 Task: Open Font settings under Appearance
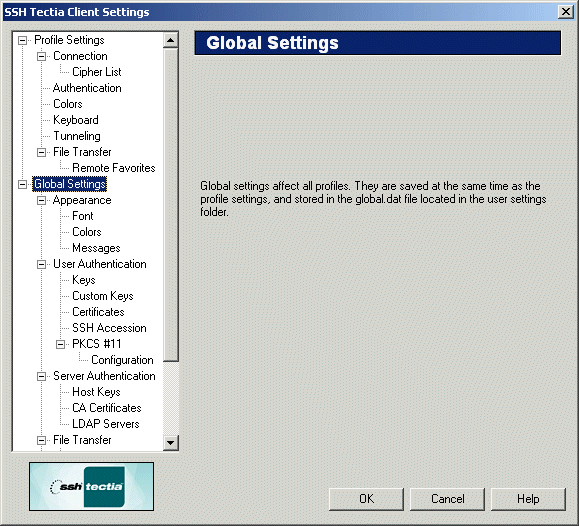83,216
